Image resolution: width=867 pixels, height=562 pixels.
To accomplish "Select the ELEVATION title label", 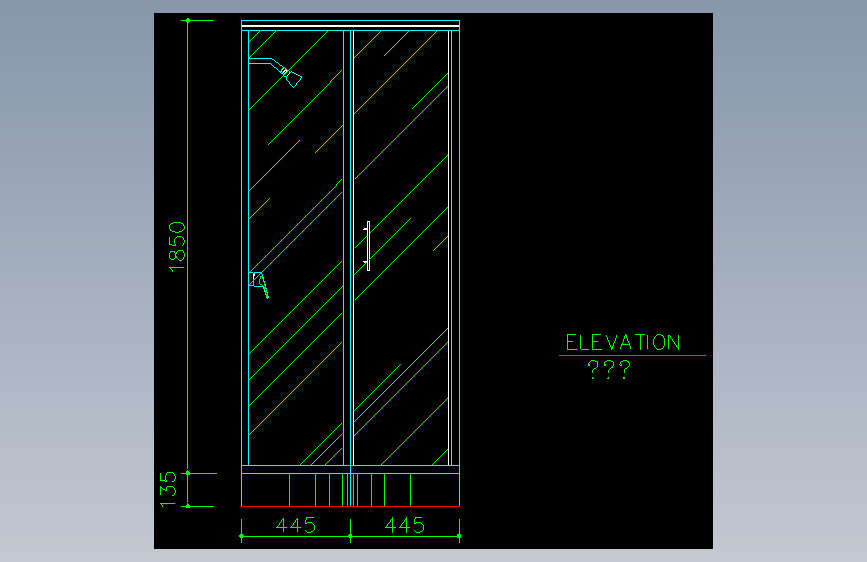I will tap(623, 342).
